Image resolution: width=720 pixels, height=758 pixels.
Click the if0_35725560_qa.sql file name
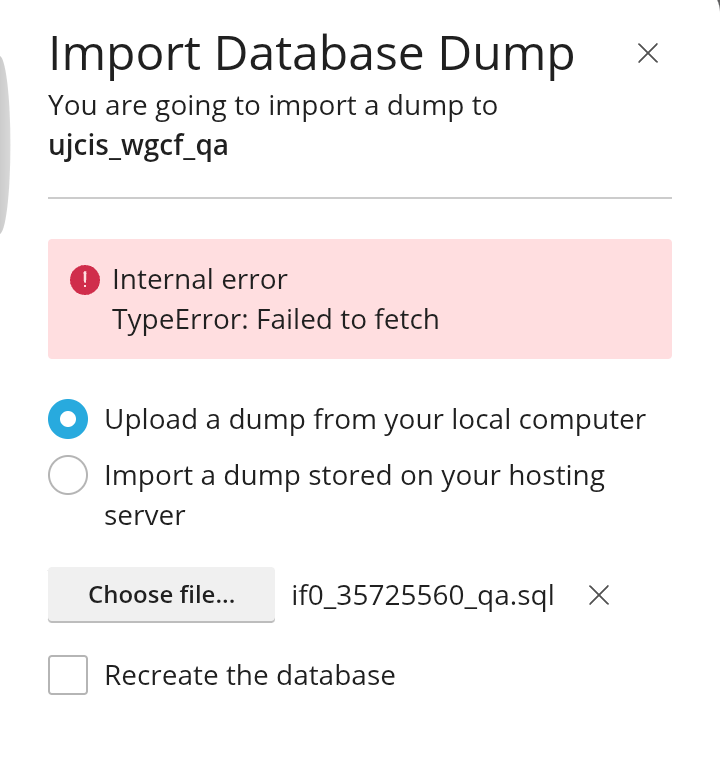click(x=423, y=596)
